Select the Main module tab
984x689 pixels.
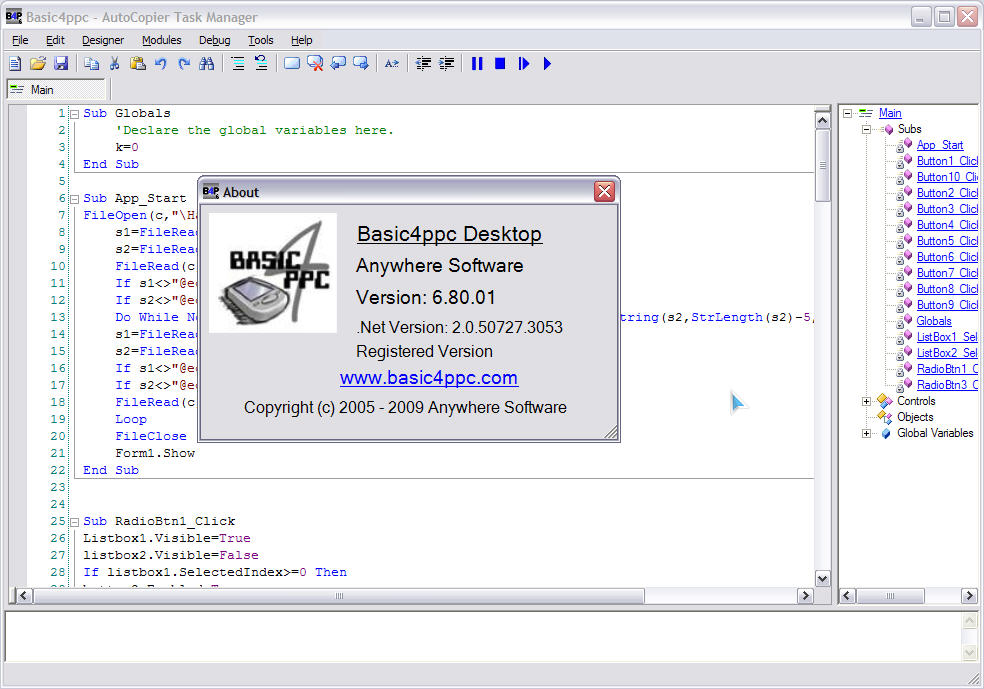tap(56, 90)
